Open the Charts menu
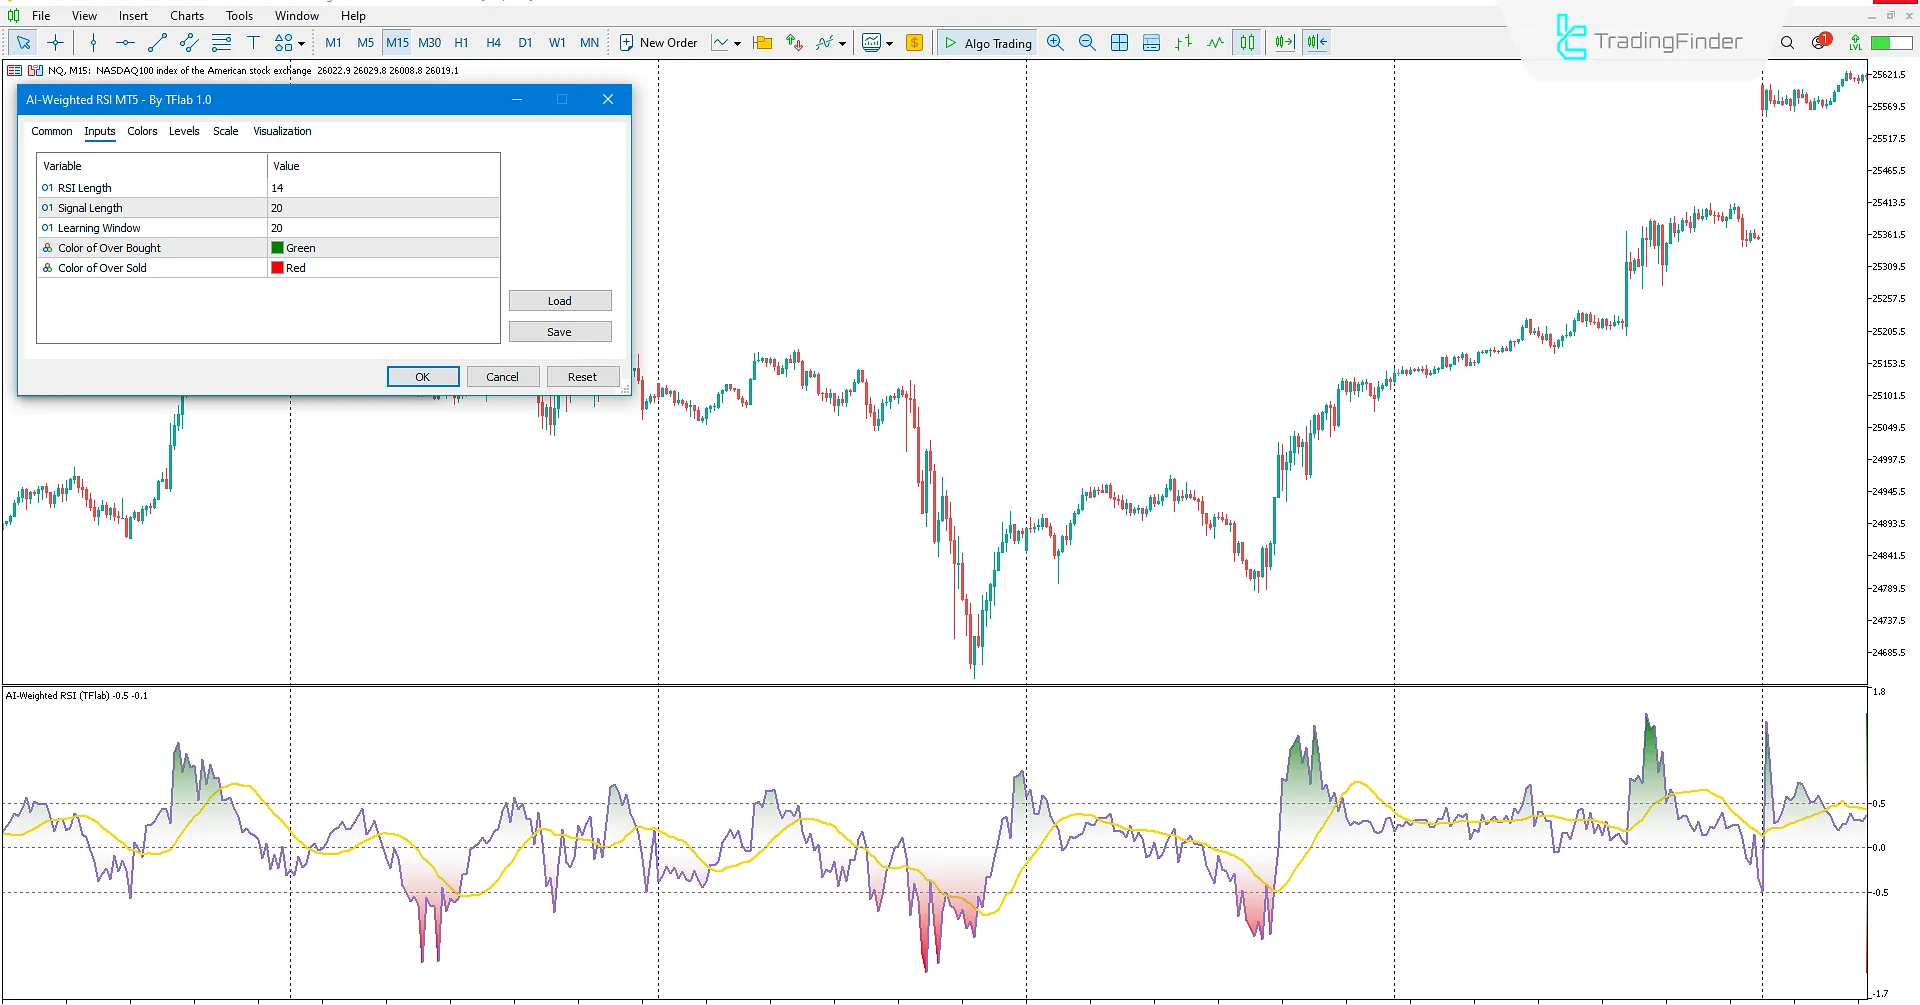Screen dimensions: 1920x1005 coord(186,15)
